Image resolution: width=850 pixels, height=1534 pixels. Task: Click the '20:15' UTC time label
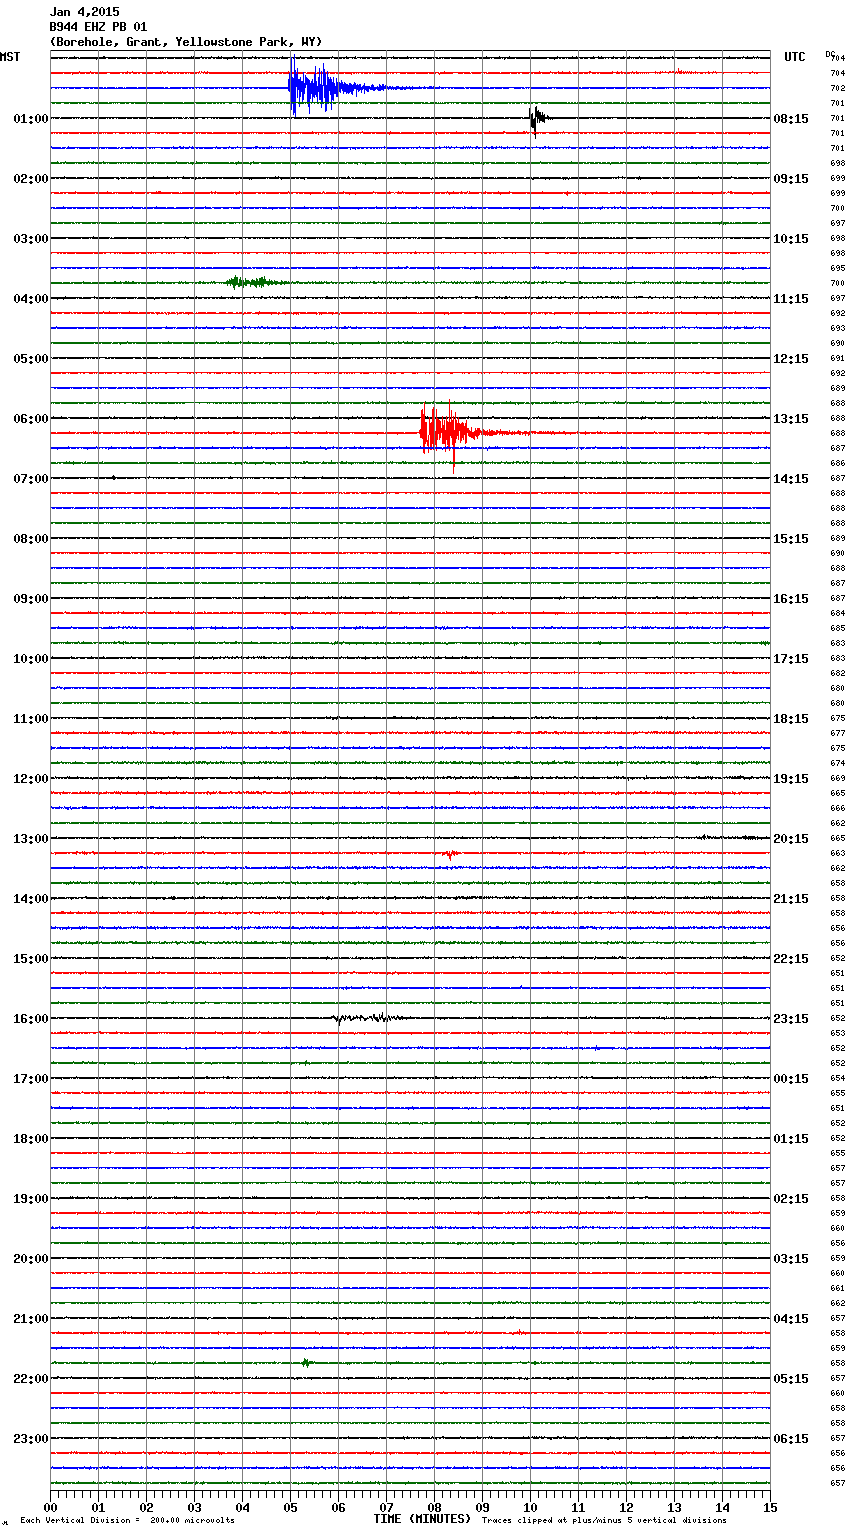pyautogui.click(x=791, y=839)
